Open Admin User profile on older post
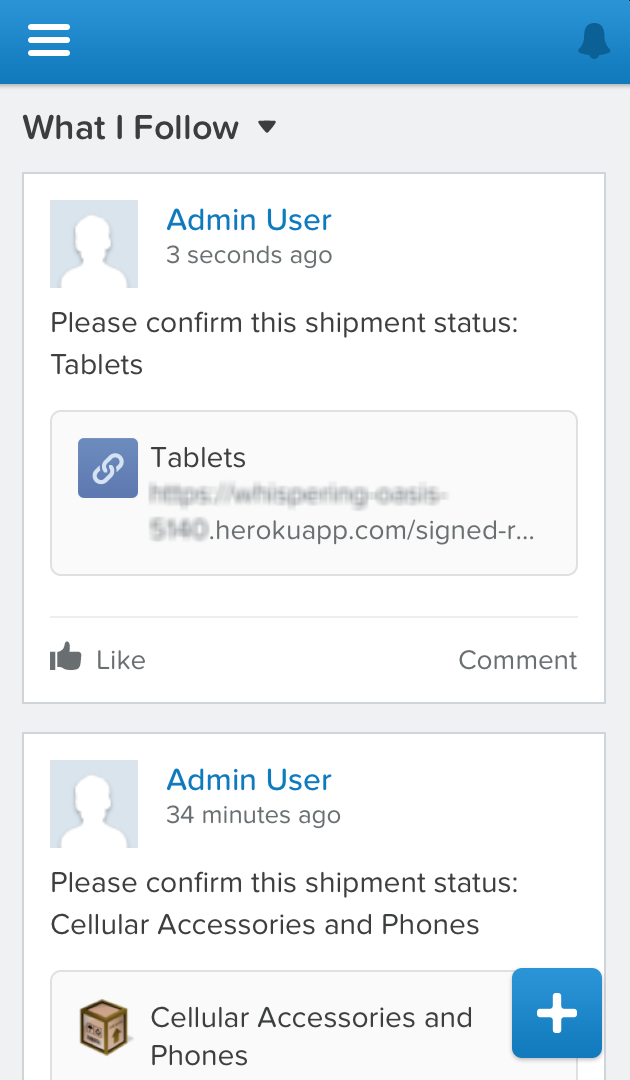The width and height of the screenshot is (630, 1080). (x=249, y=780)
